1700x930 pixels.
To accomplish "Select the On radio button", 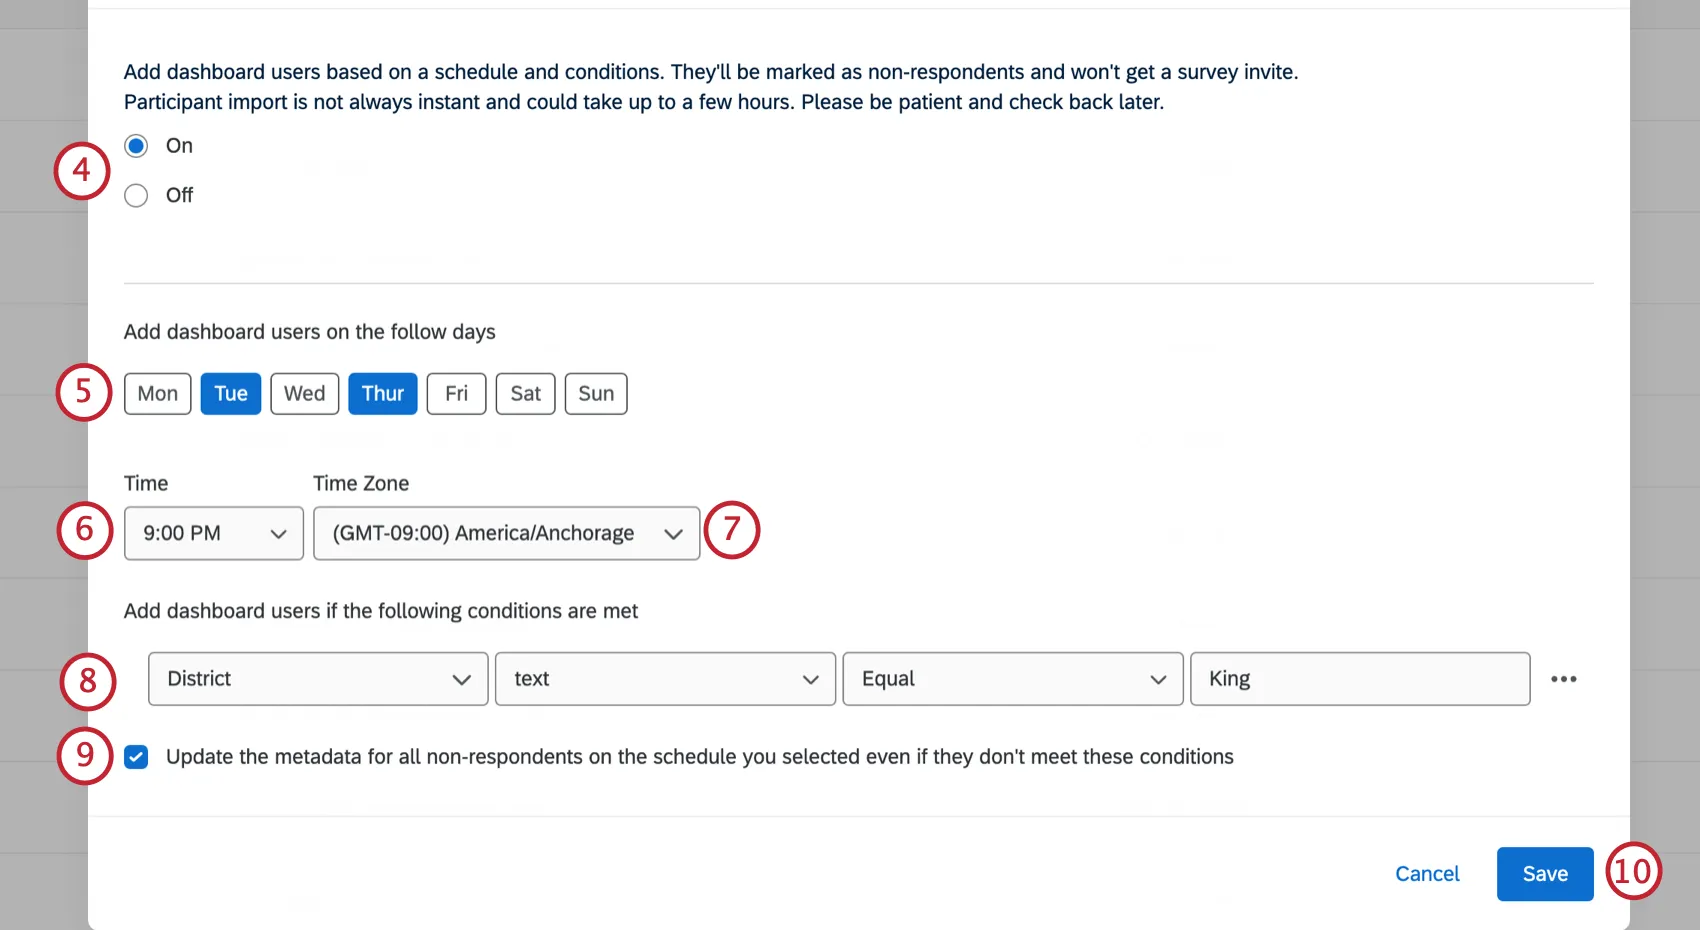I will pos(136,145).
